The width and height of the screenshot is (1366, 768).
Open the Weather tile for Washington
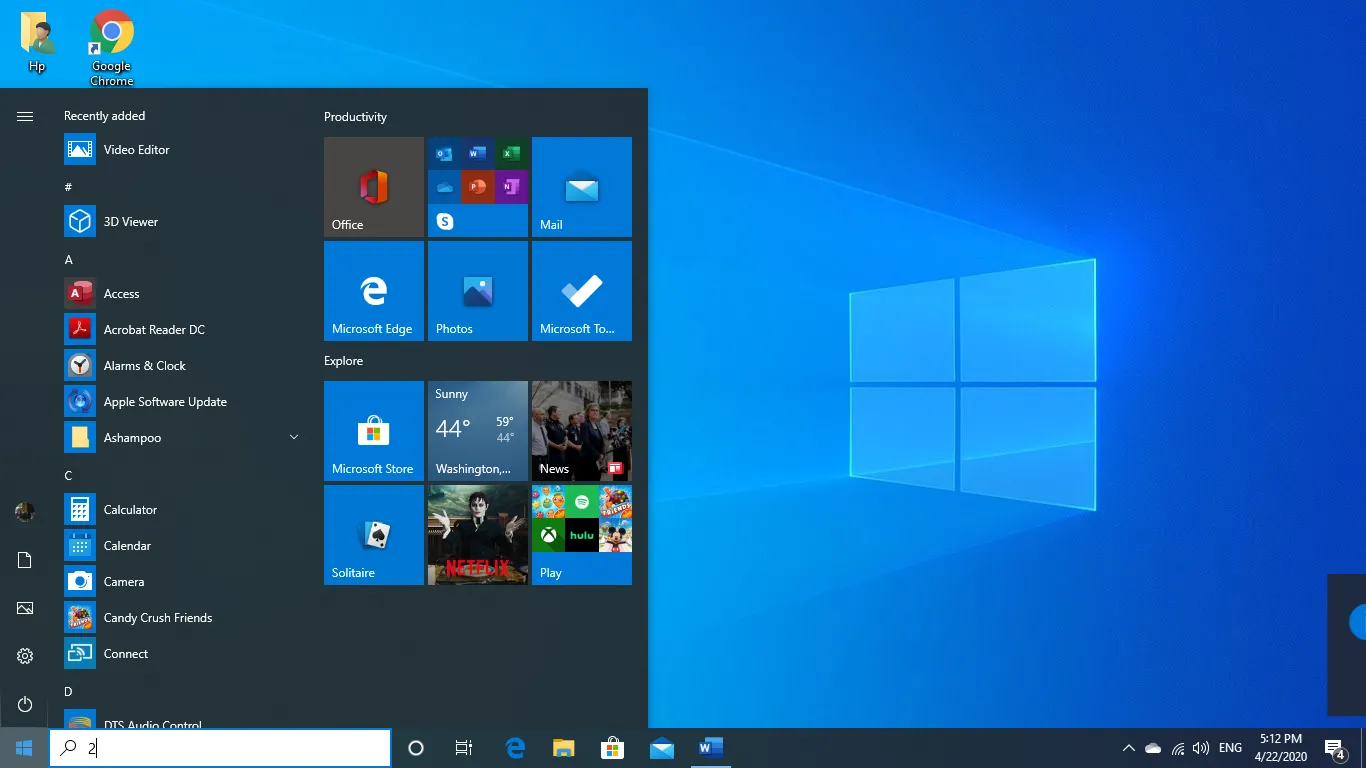(478, 431)
